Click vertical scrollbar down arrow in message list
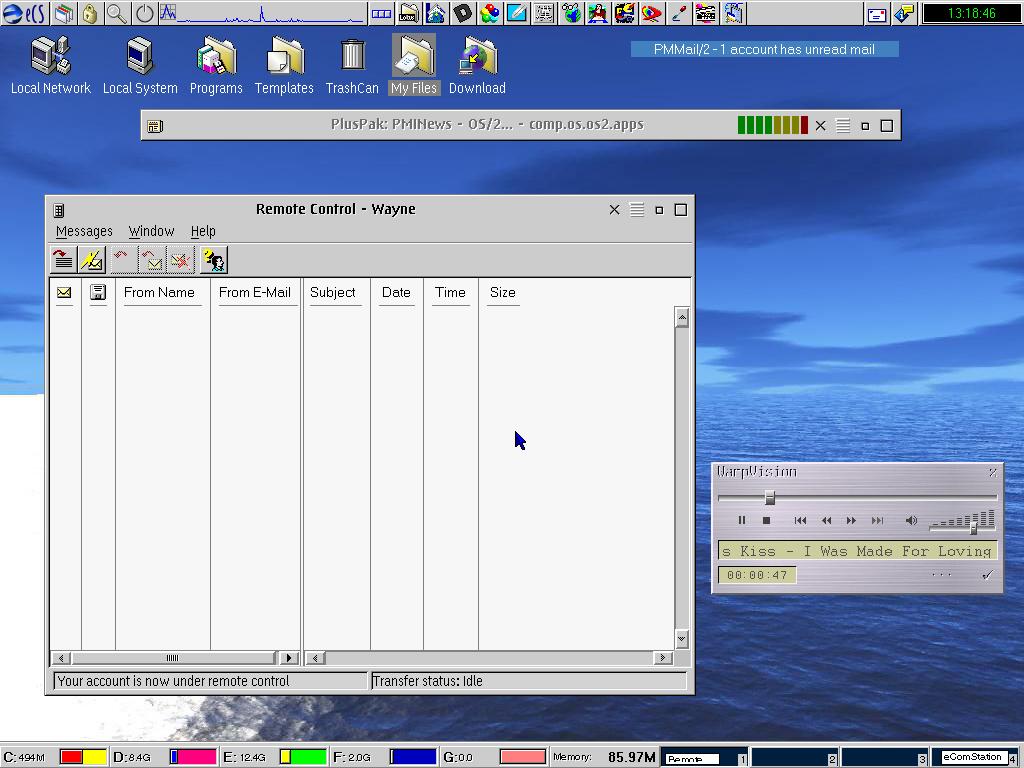1024x768 pixels. coord(682,639)
